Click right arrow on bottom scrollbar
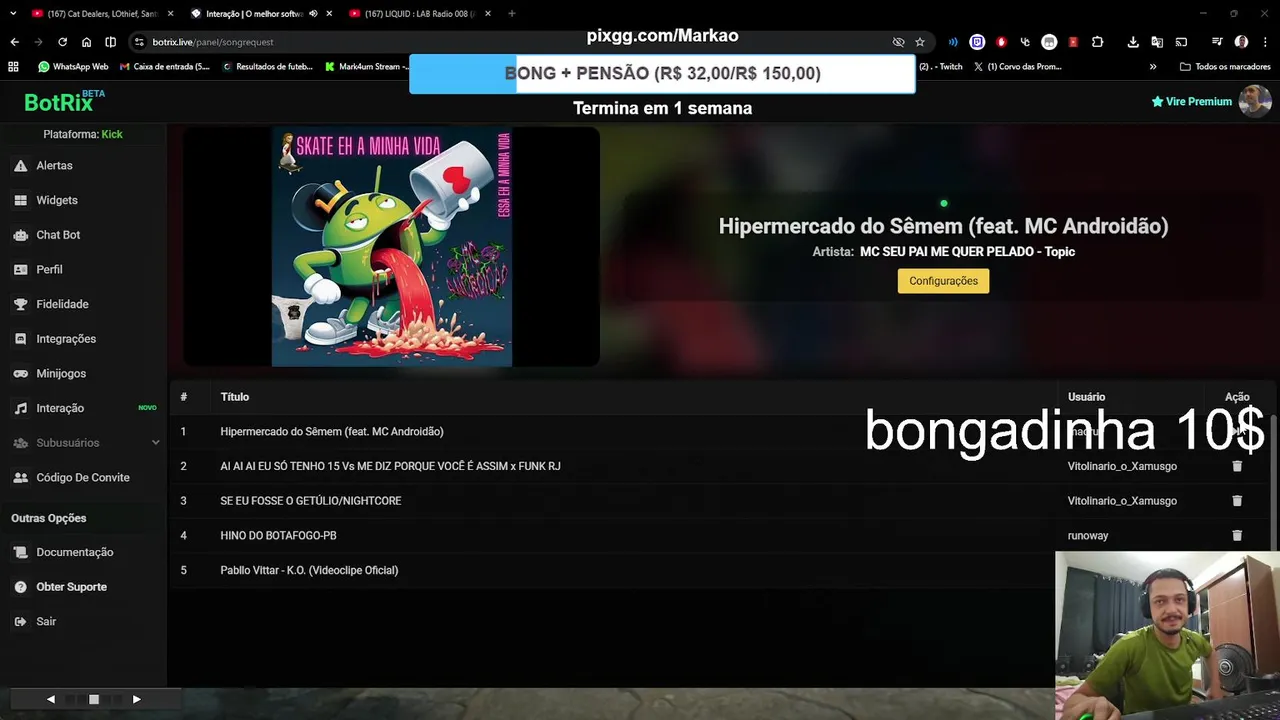 click(x=136, y=700)
